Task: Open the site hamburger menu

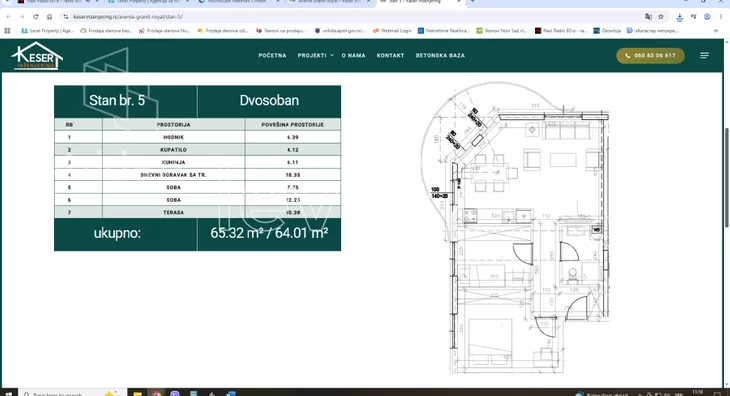Action: tap(704, 55)
